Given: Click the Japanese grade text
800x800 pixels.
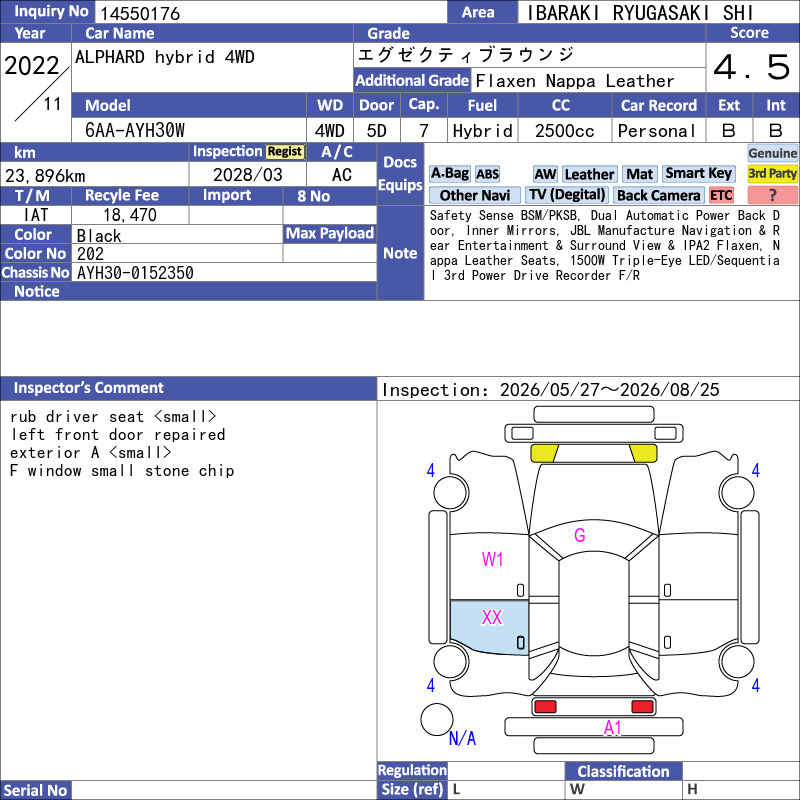Looking at the screenshot, I should [x=466, y=55].
